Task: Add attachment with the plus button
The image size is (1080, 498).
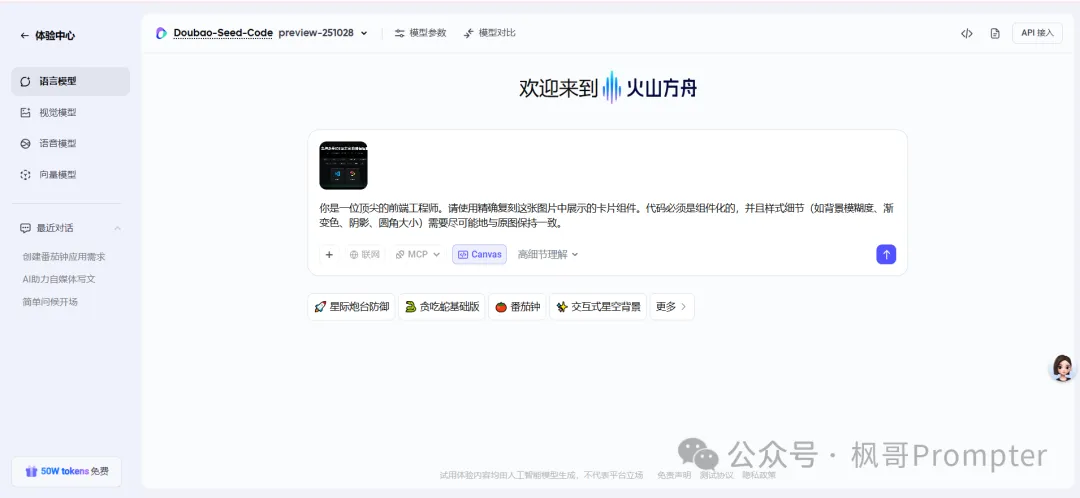Action: click(x=329, y=254)
